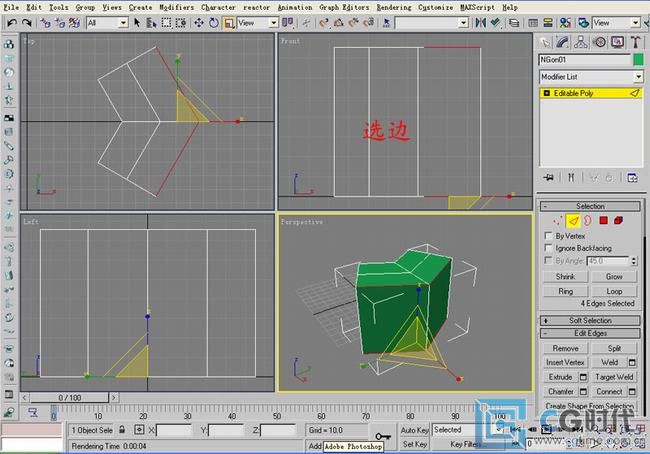Open the Modifiers menu
The image size is (650, 454).
pyautogui.click(x=176, y=7)
